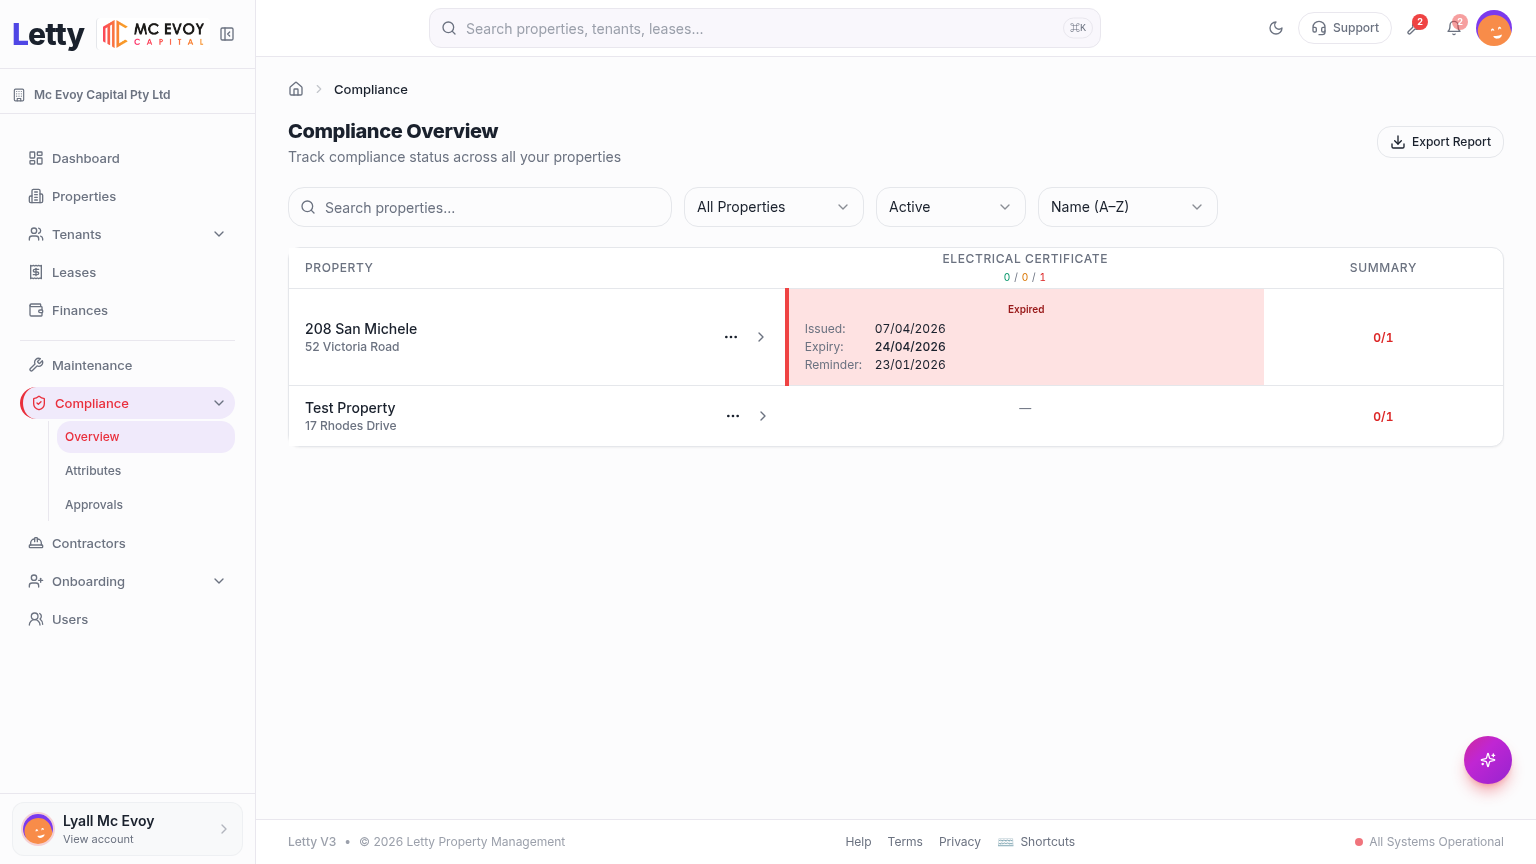Image resolution: width=1536 pixels, height=864 pixels.
Task: Open the All Properties filter dropdown
Action: [774, 207]
